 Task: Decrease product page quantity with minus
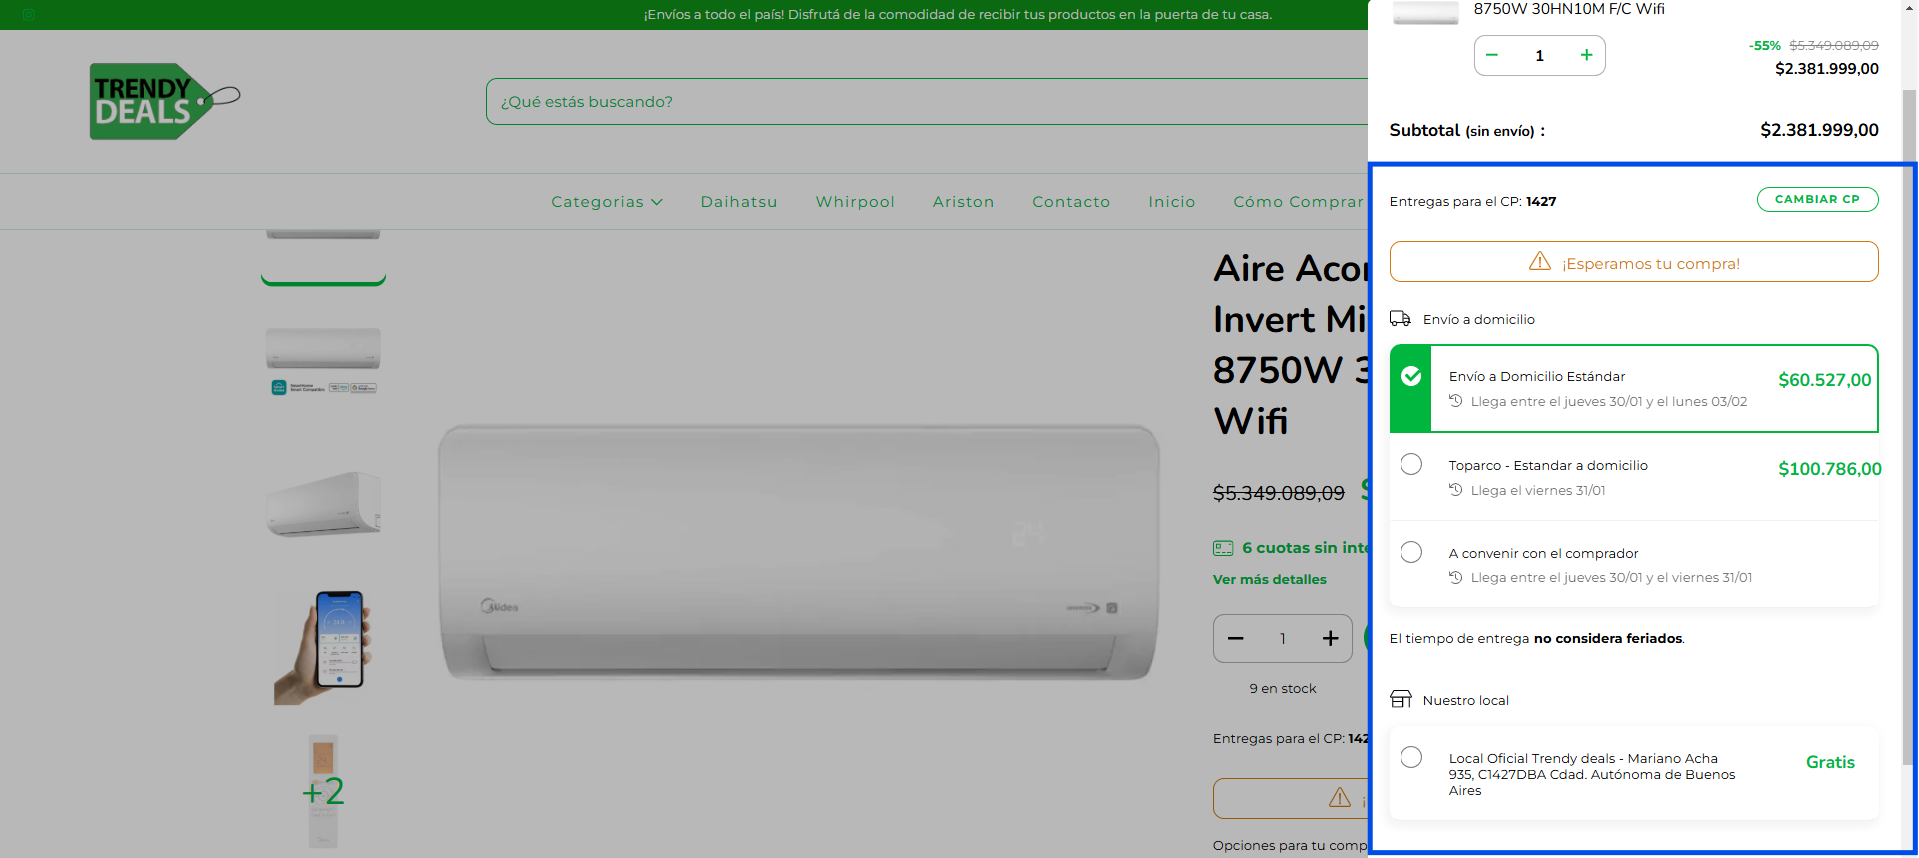(1236, 638)
